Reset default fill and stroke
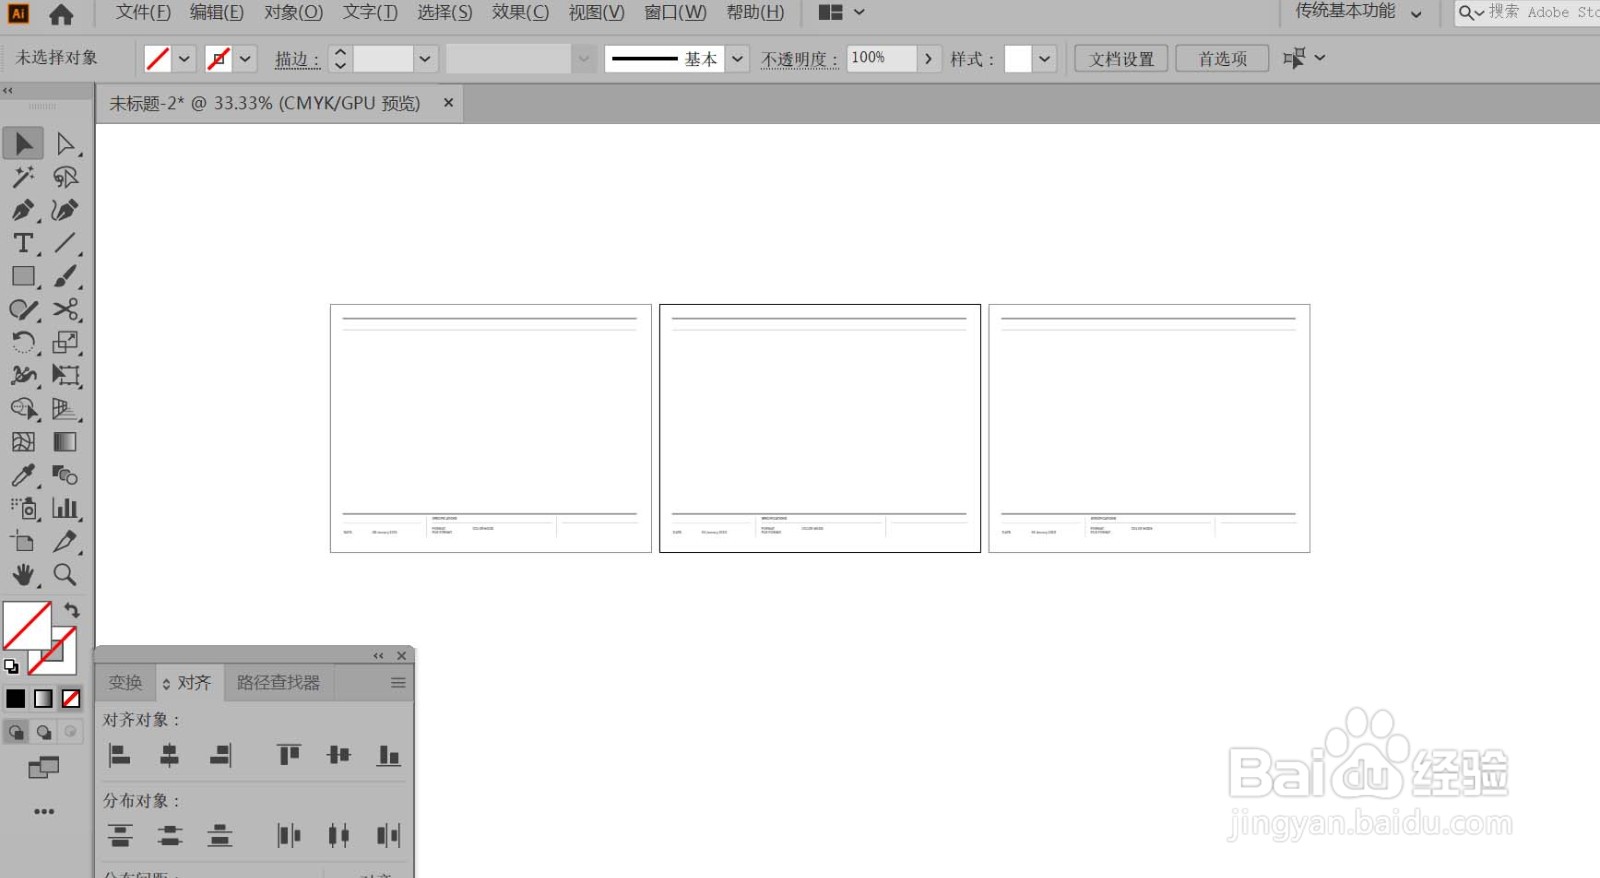 (x=11, y=666)
